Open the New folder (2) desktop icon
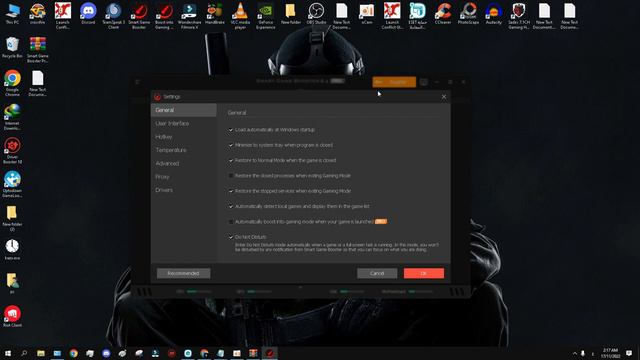 pos(12,218)
